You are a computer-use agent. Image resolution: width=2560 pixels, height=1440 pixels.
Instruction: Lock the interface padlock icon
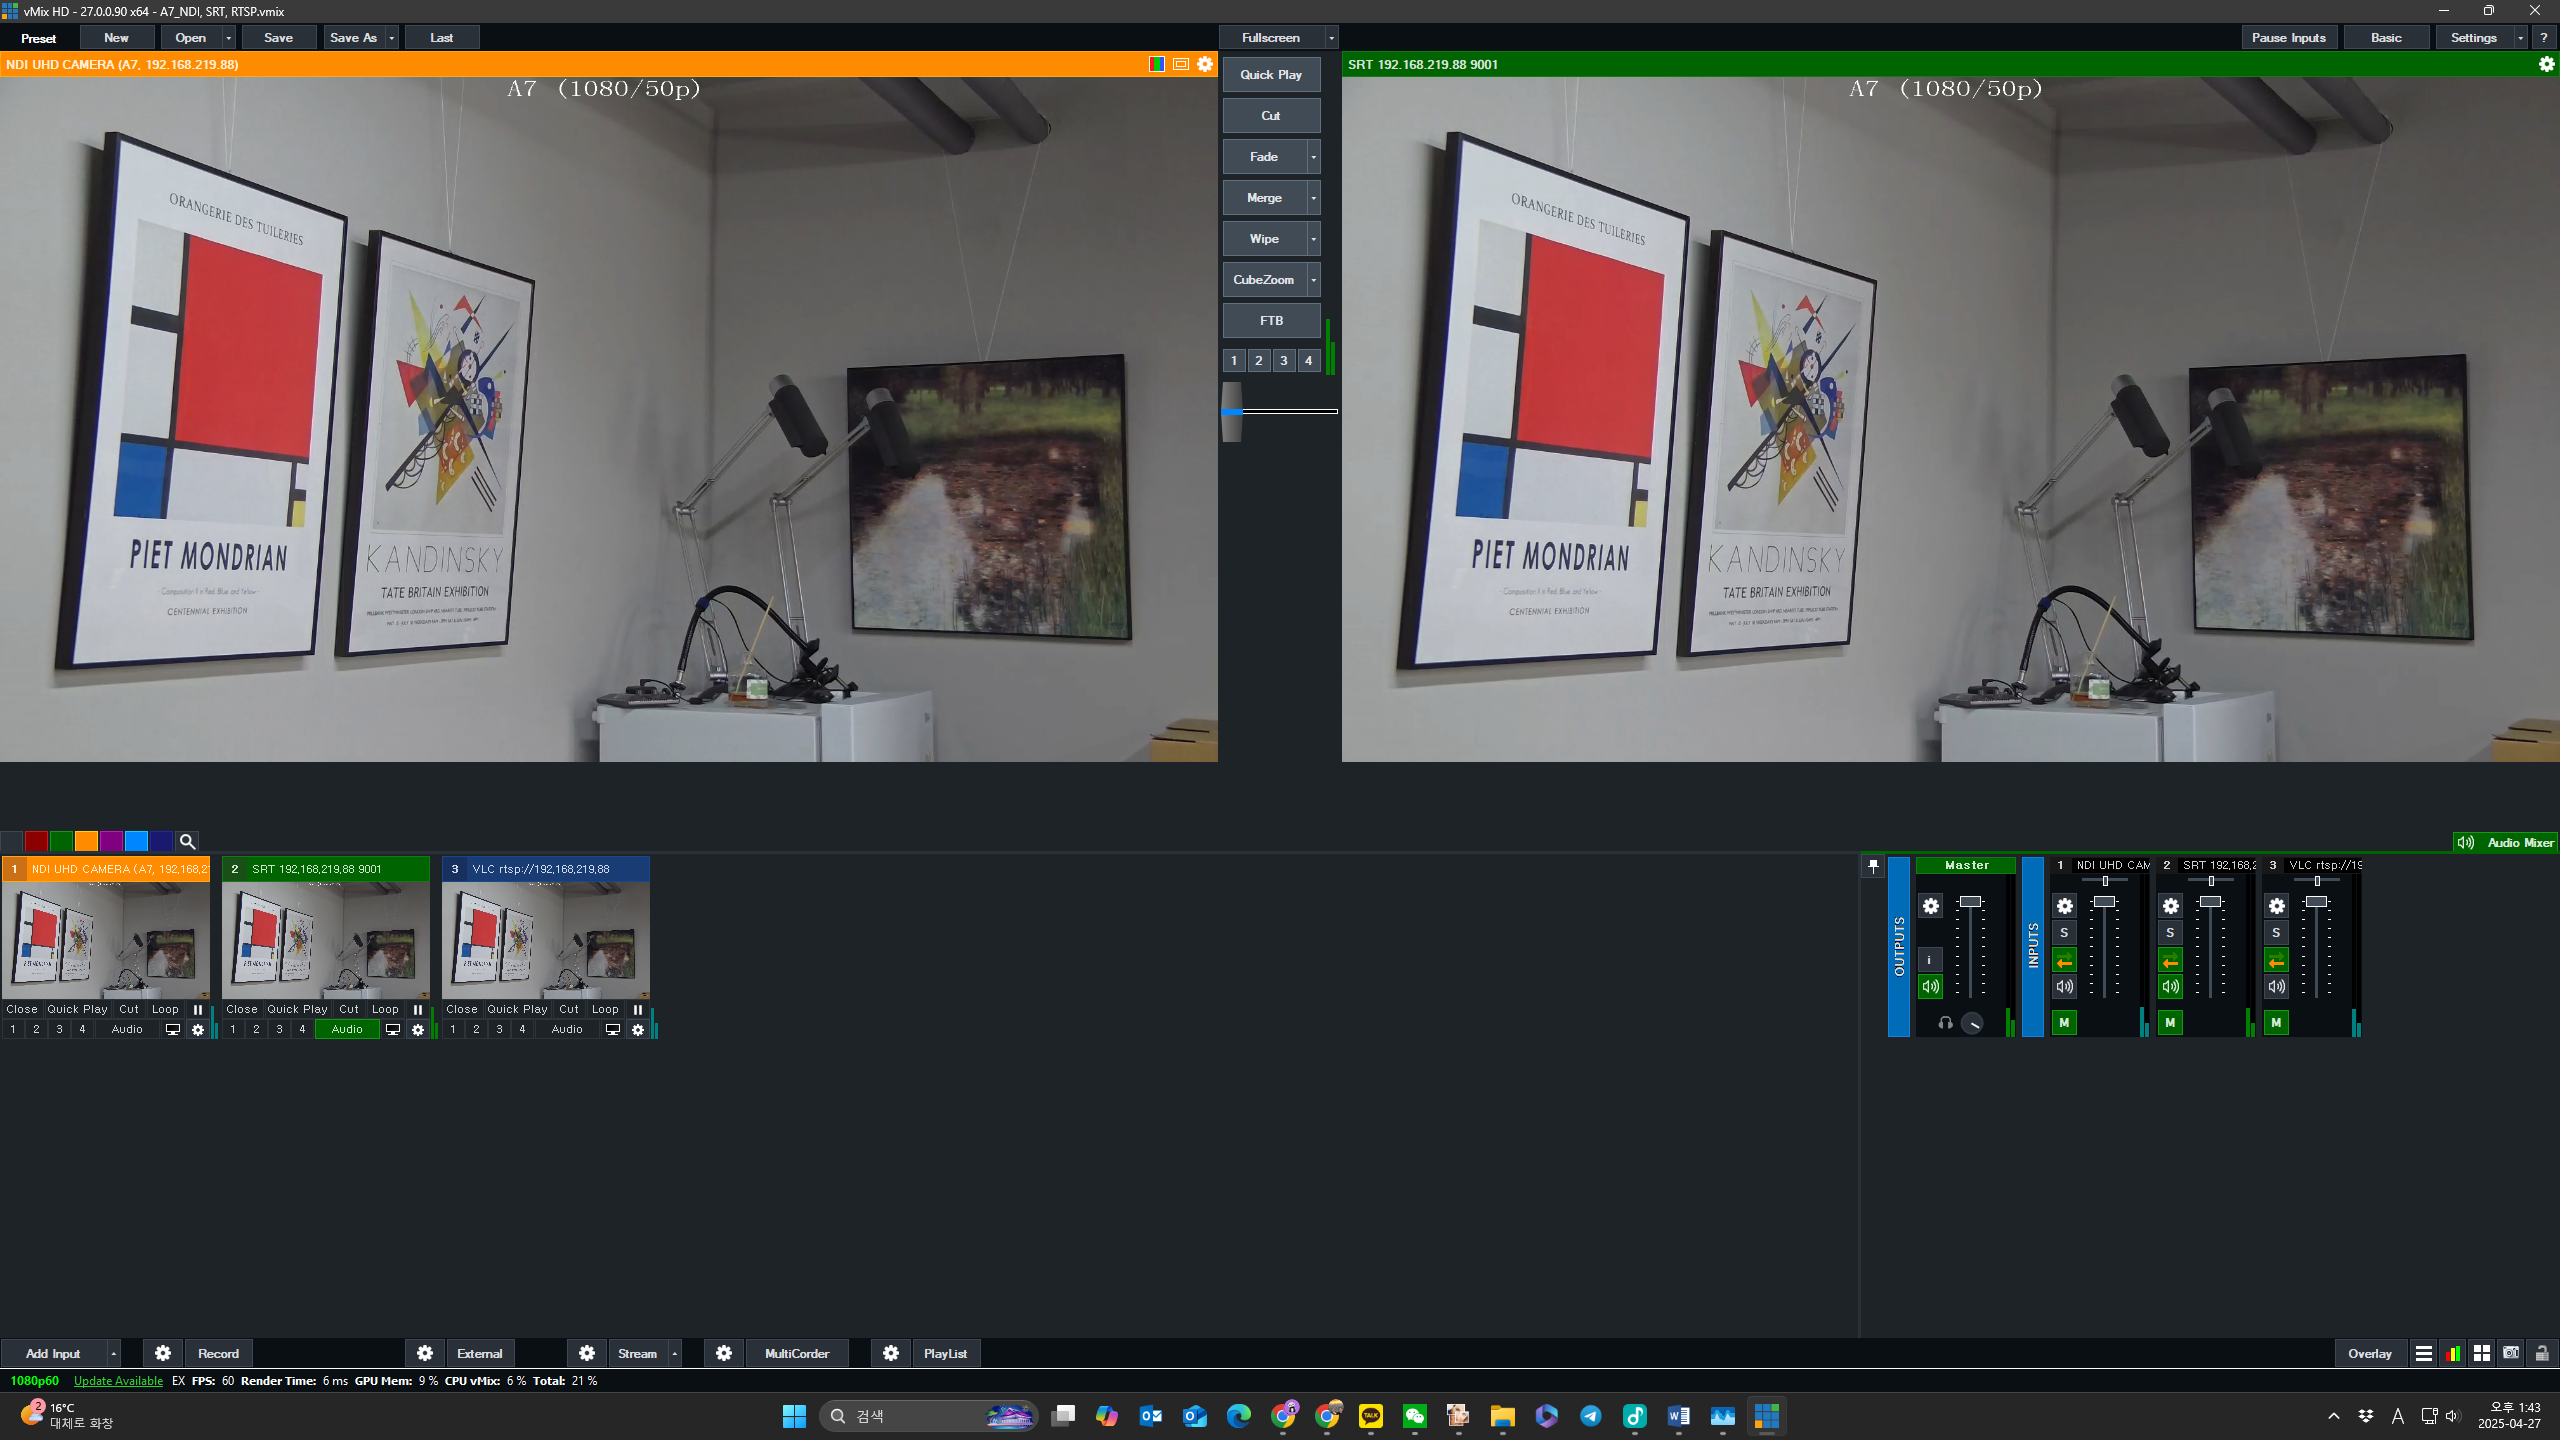pos(2542,1353)
